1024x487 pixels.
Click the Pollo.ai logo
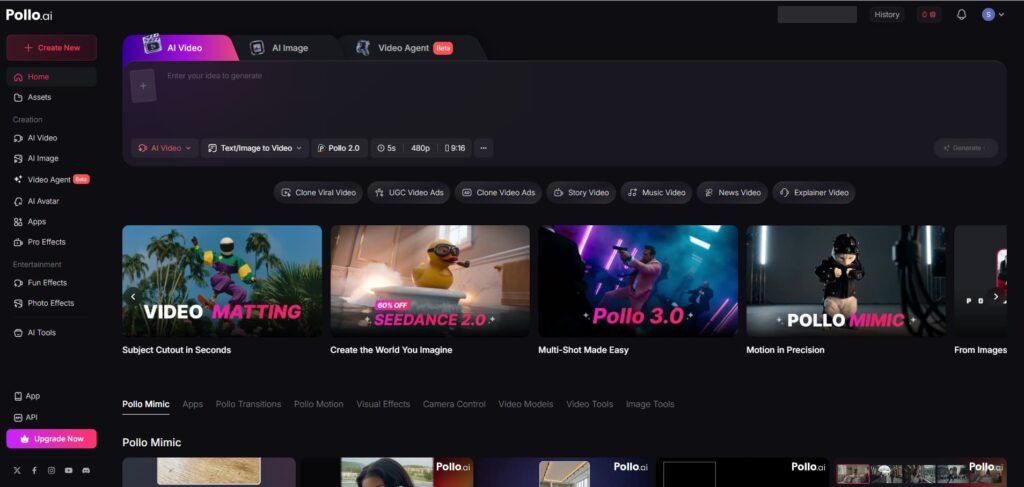(x=29, y=15)
